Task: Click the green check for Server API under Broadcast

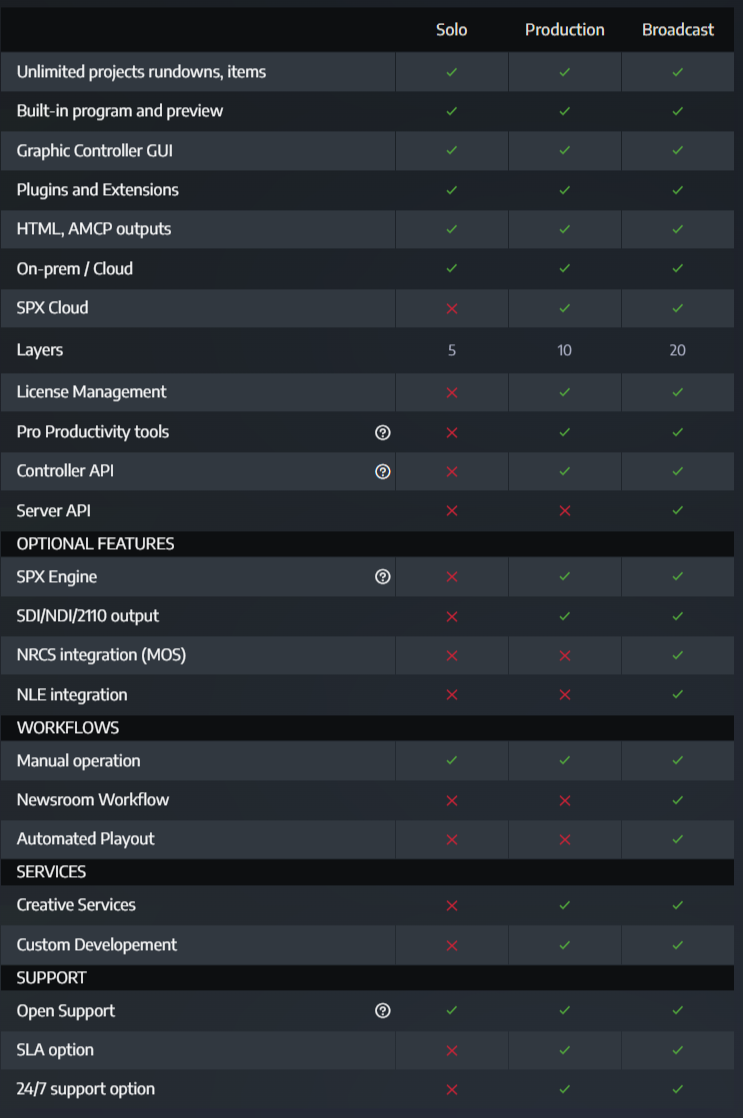Action: [x=678, y=511]
